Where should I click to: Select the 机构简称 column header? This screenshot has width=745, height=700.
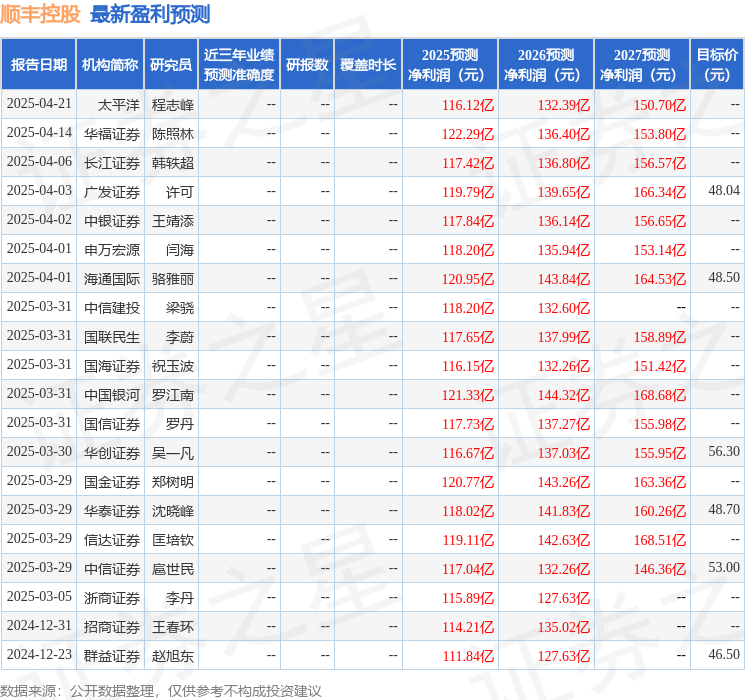[110, 65]
